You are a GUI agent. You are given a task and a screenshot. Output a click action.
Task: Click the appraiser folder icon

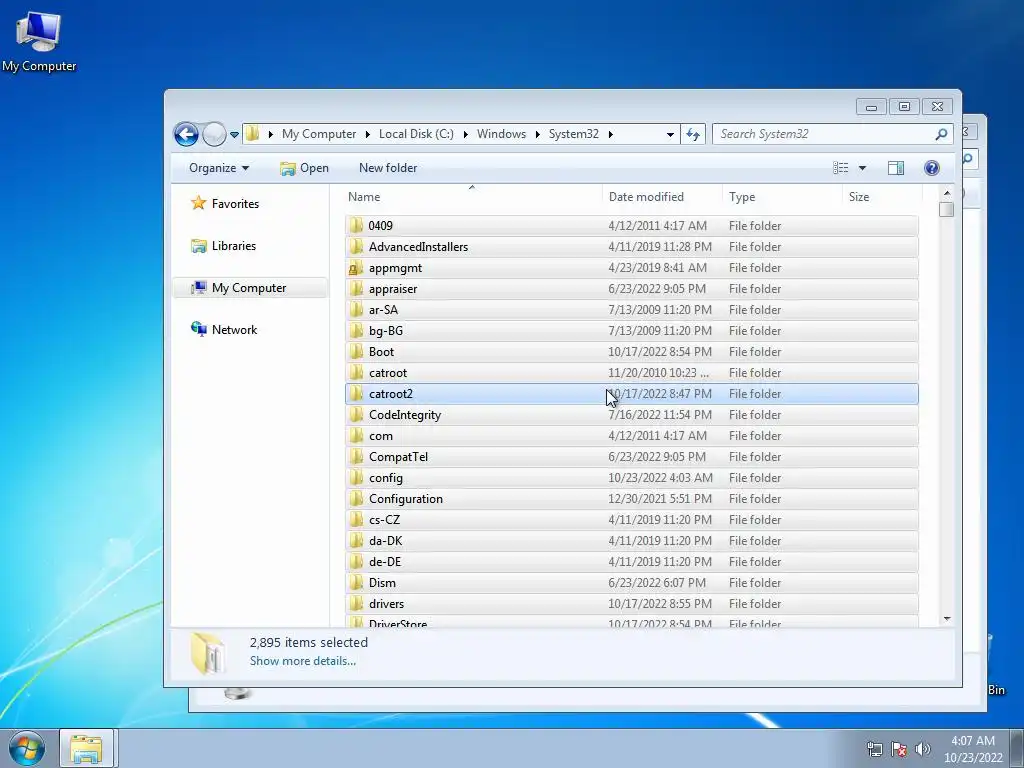click(x=356, y=289)
